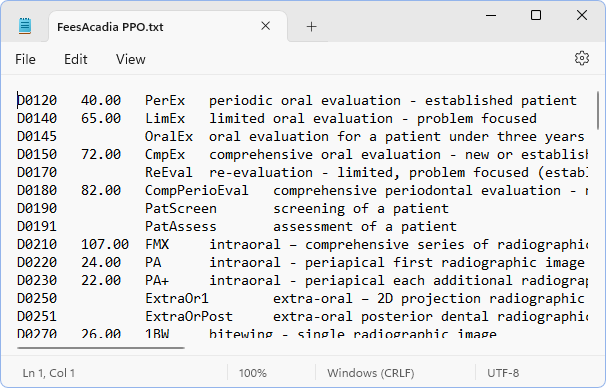Open the Notepad settings gear
This screenshot has width=606, height=388.
[x=582, y=58]
